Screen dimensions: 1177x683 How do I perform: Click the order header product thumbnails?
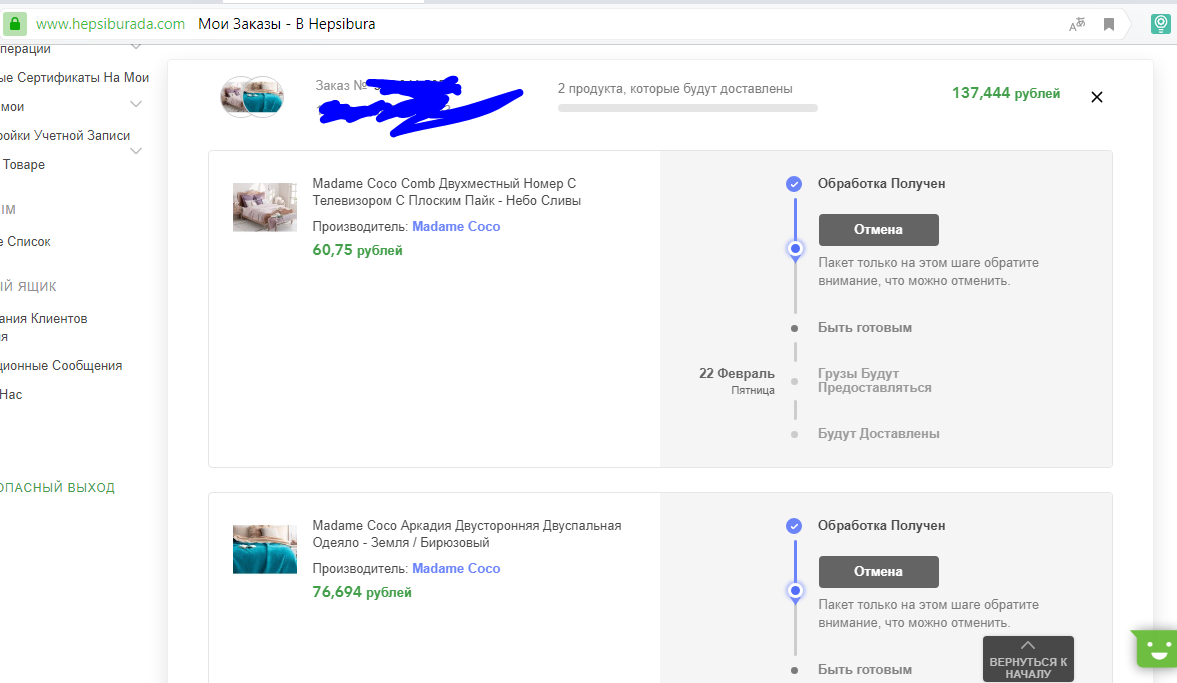252,97
